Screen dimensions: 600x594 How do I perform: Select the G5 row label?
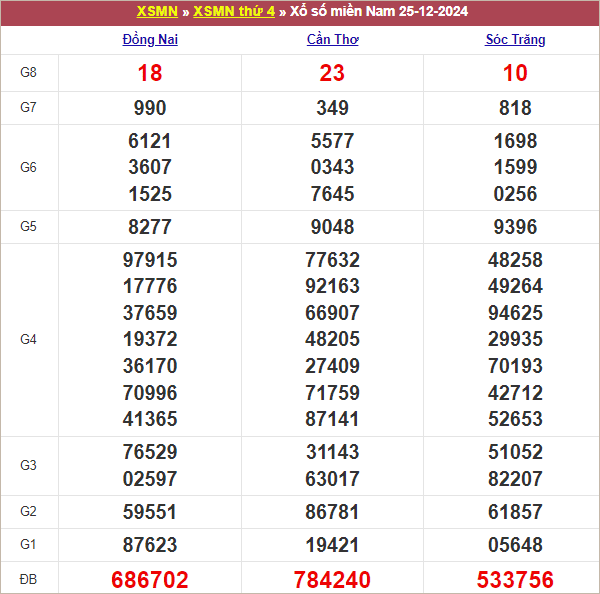(x=28, y=226)
